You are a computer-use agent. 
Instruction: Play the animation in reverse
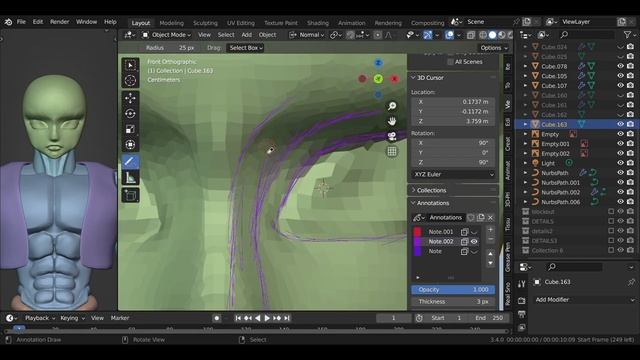pyautogui.click(x=258, y=318)
